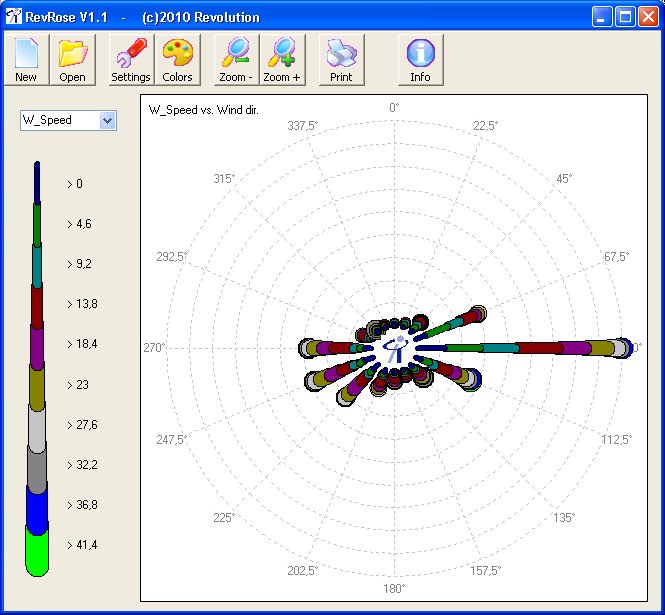665x615 pixels.
Task: Click the 292,5° direction label
Action: [x=172, y=257]
